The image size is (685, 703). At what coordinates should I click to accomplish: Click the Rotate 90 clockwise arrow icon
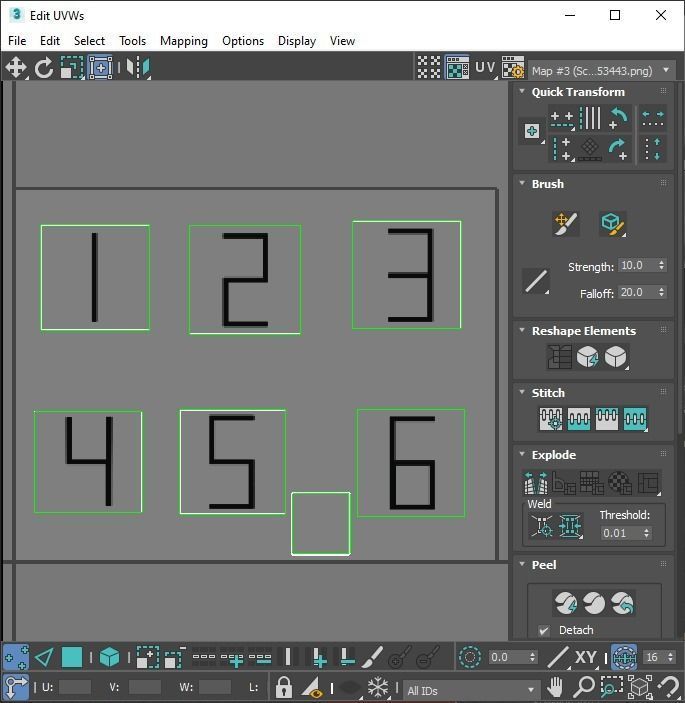(619, 149)
